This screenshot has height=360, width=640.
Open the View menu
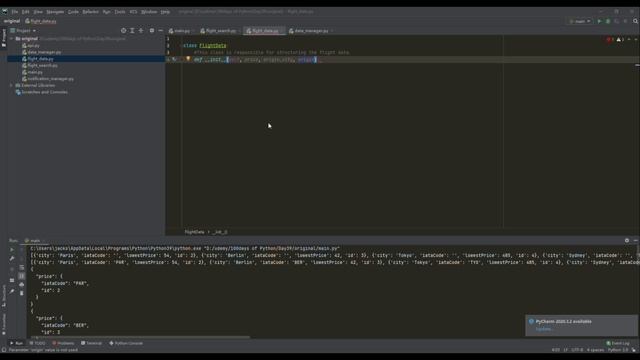(x=38, y=12)
